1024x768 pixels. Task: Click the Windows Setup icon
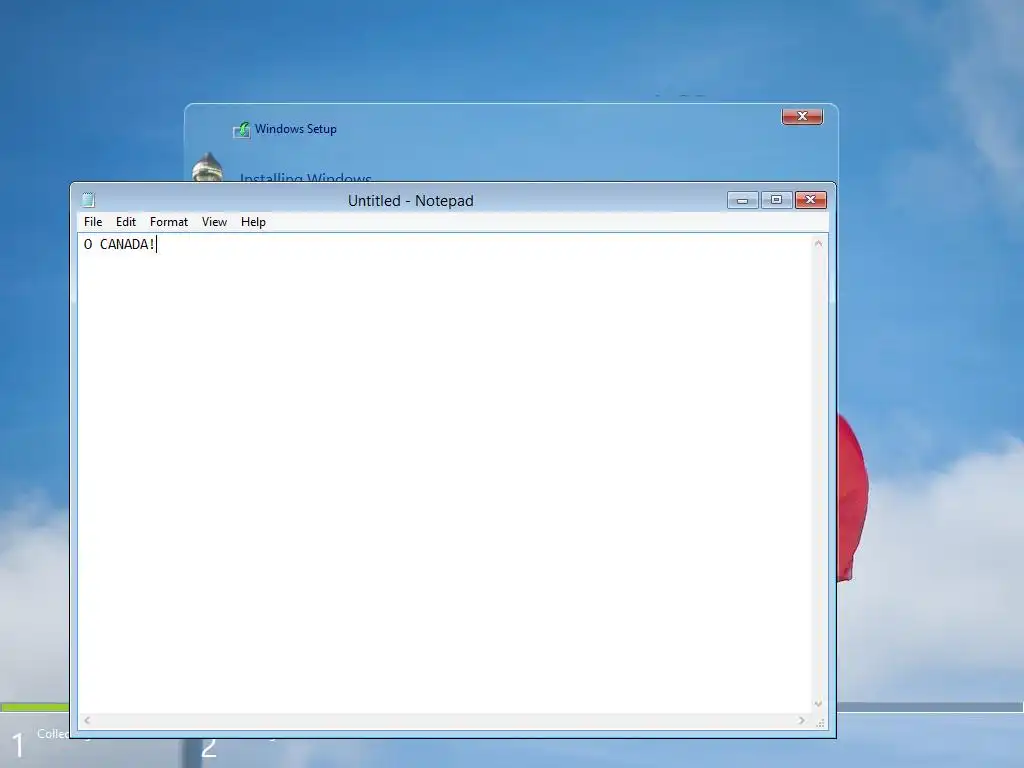pyautogui.click(x=242, y=130)
